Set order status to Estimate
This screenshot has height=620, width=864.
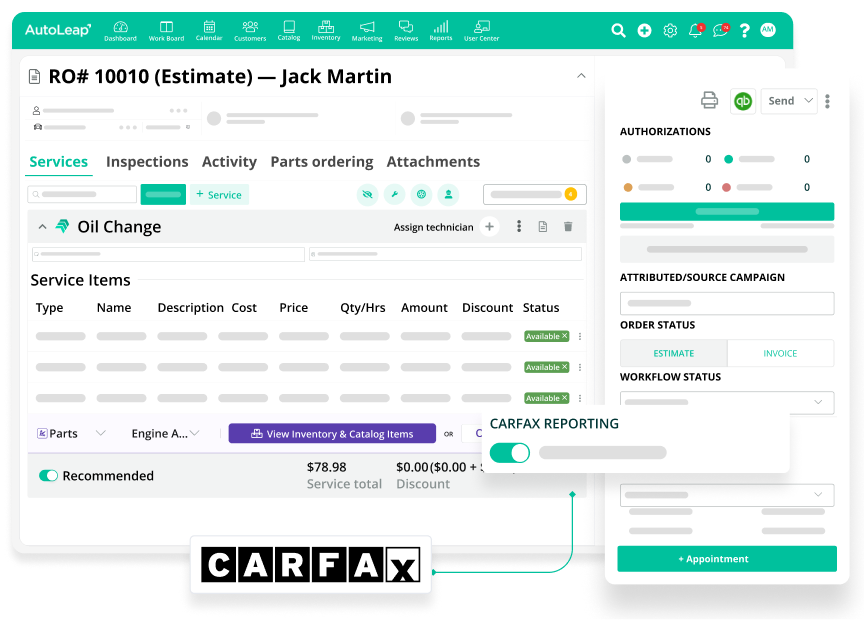(x=673, y=353)
